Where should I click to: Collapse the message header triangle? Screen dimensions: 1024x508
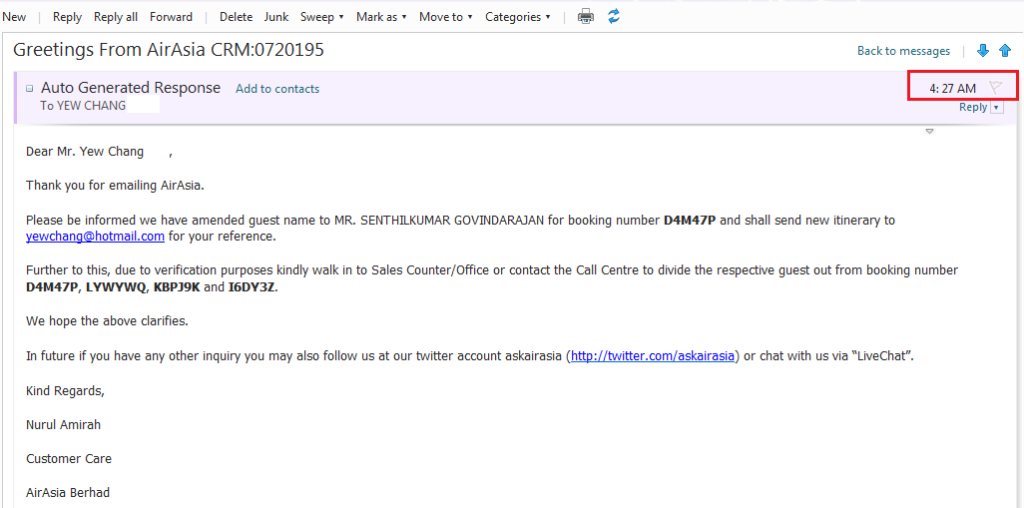(929, 131)
